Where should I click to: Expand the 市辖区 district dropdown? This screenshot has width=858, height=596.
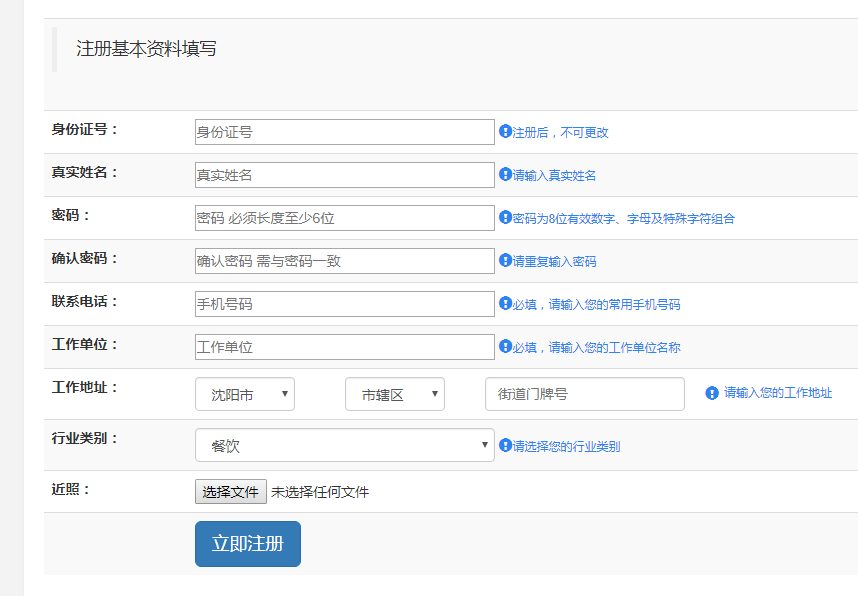[x=395, y=394]
